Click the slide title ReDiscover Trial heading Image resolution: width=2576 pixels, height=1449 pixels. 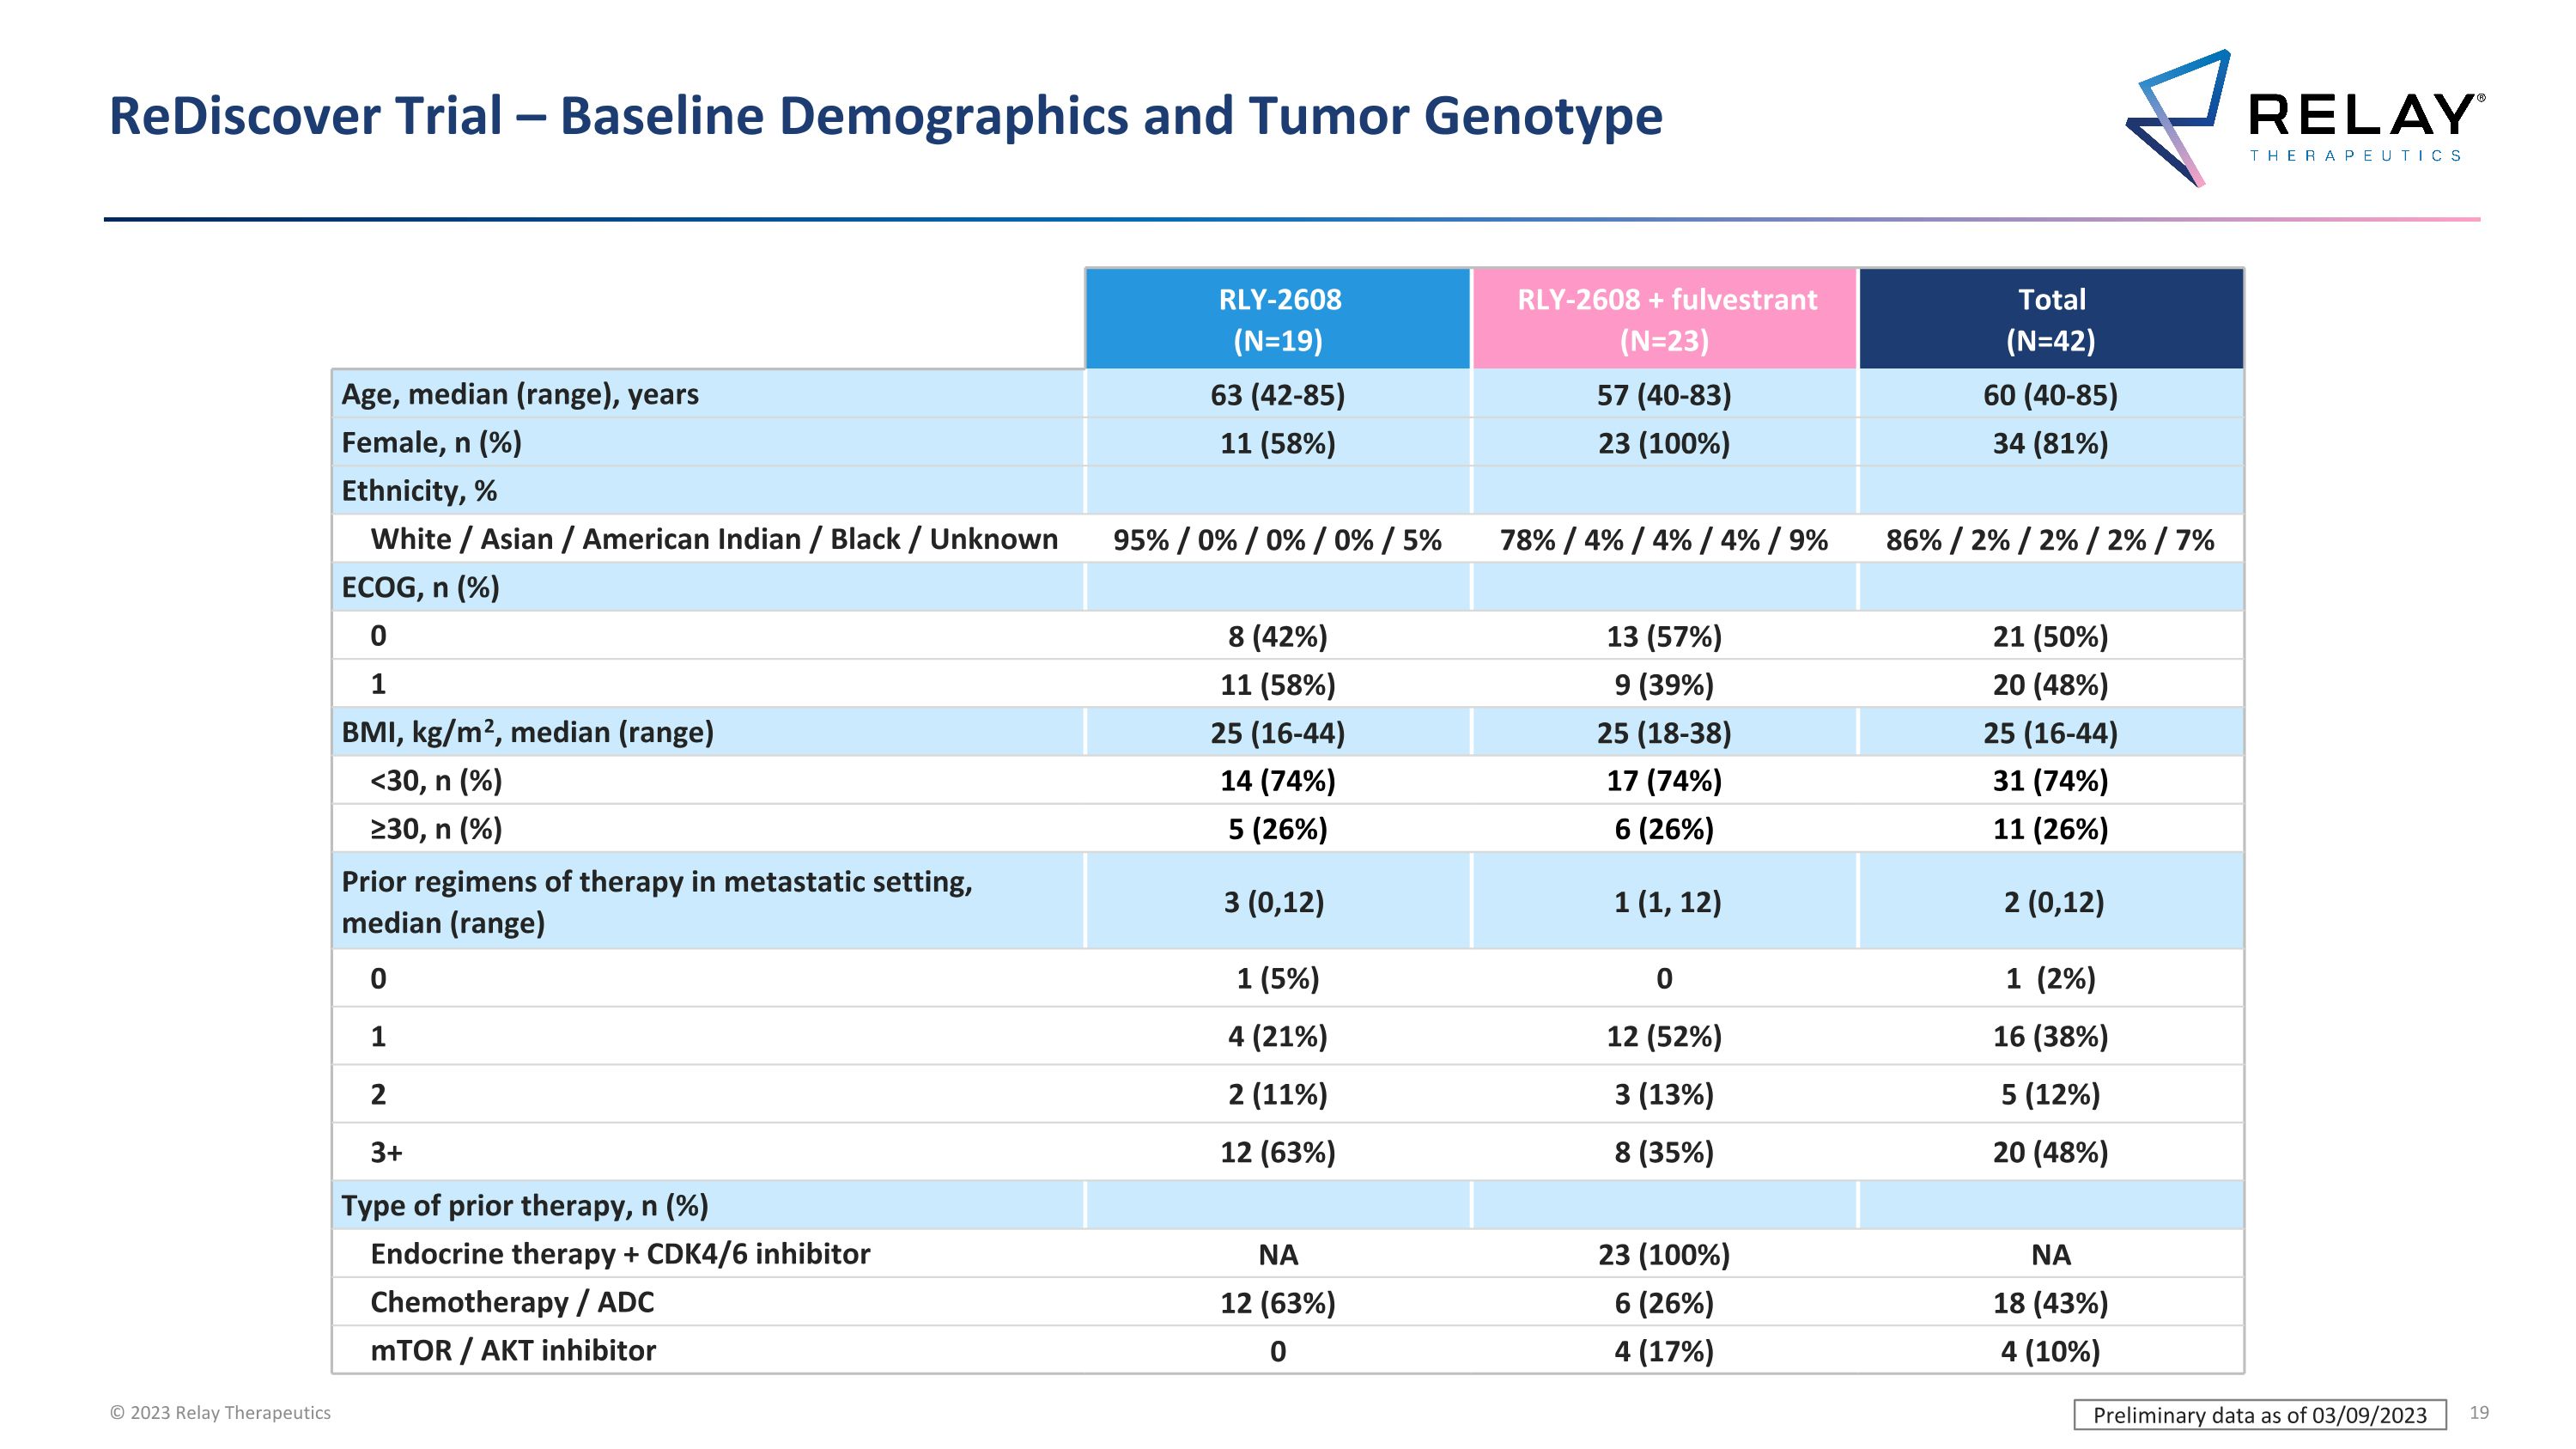(885, 116)
